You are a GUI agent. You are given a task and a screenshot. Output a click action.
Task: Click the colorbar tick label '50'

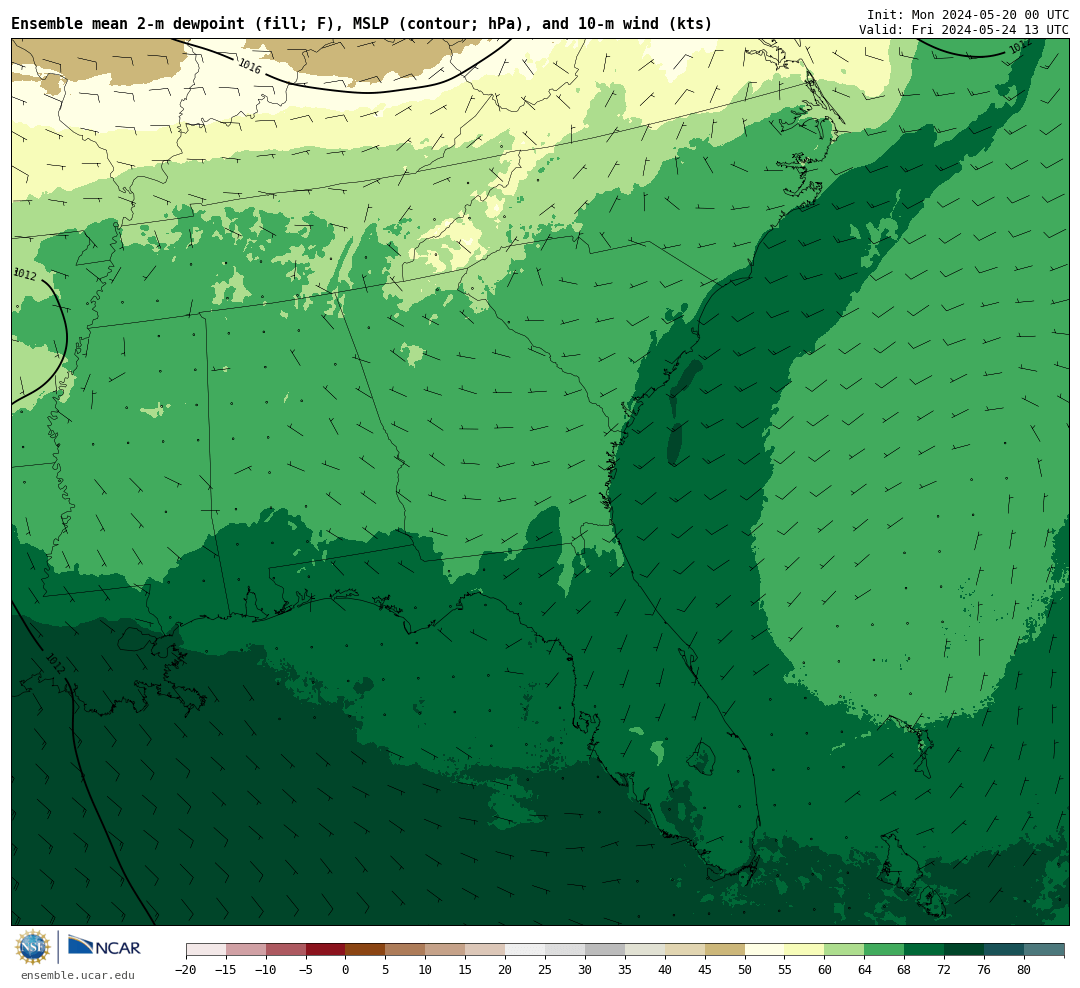(745, 970)
